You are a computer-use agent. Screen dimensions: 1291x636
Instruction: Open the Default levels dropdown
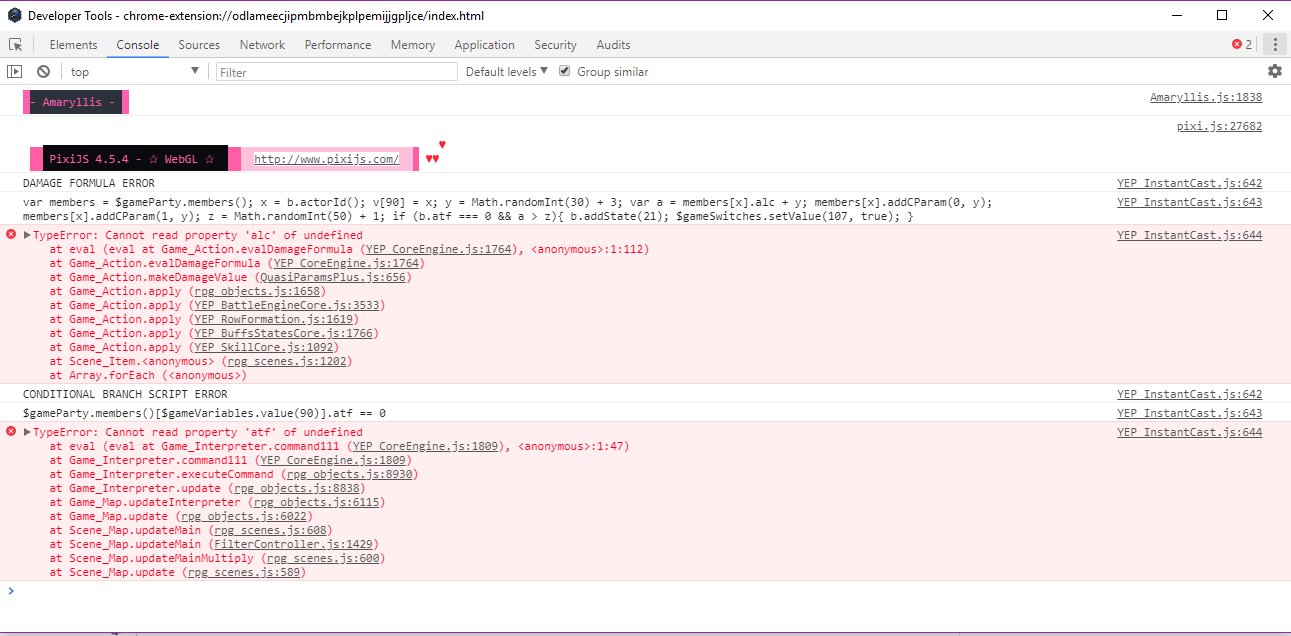(507, 72)
